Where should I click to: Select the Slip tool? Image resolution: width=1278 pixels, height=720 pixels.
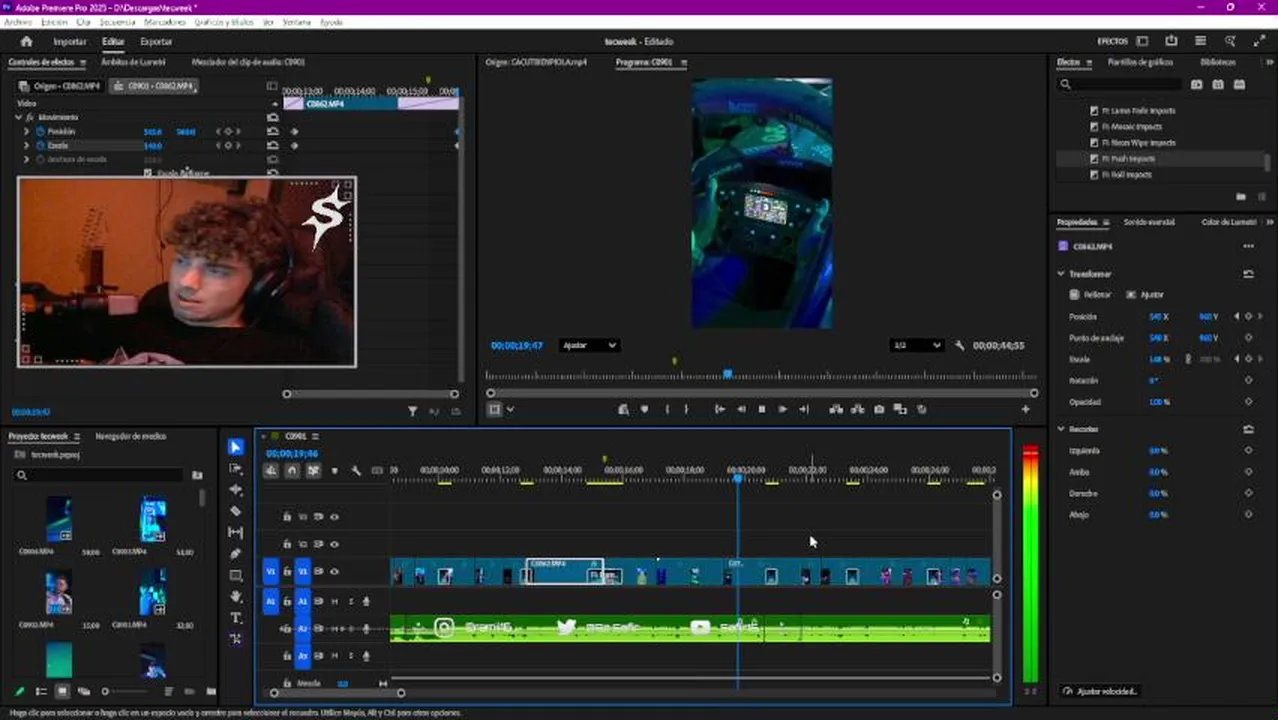[235, 533]
